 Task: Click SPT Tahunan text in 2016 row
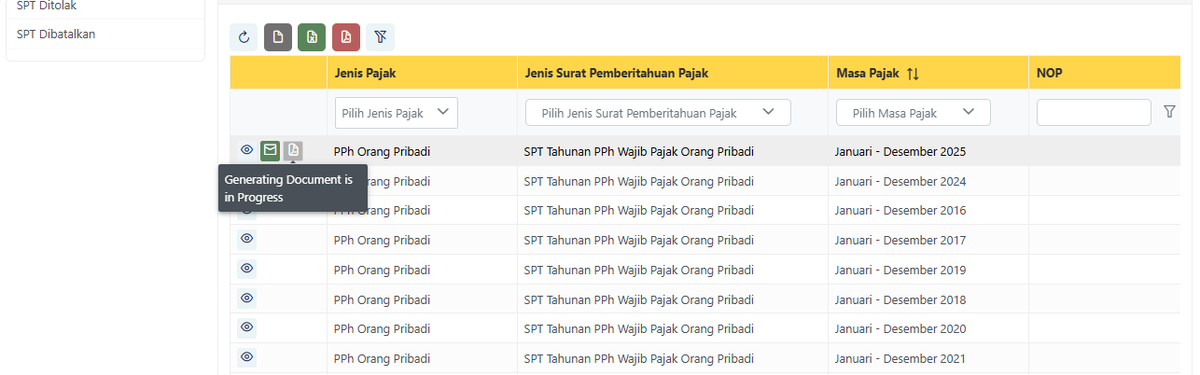[638, 210]
